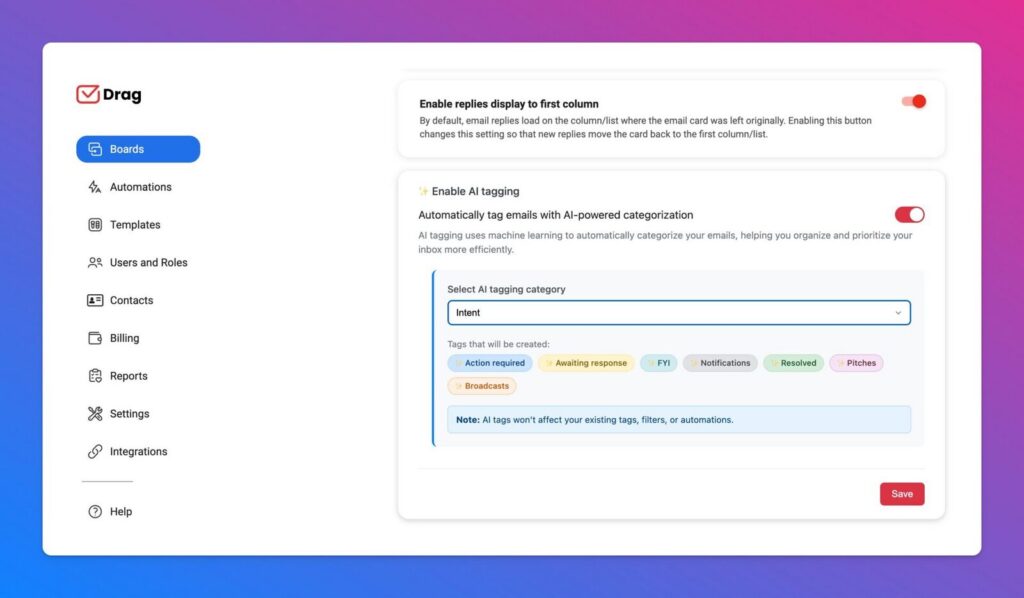The width and height of the screenshot is (1024, 598).
Task: Go to Automations section
Action: point(140,187)
